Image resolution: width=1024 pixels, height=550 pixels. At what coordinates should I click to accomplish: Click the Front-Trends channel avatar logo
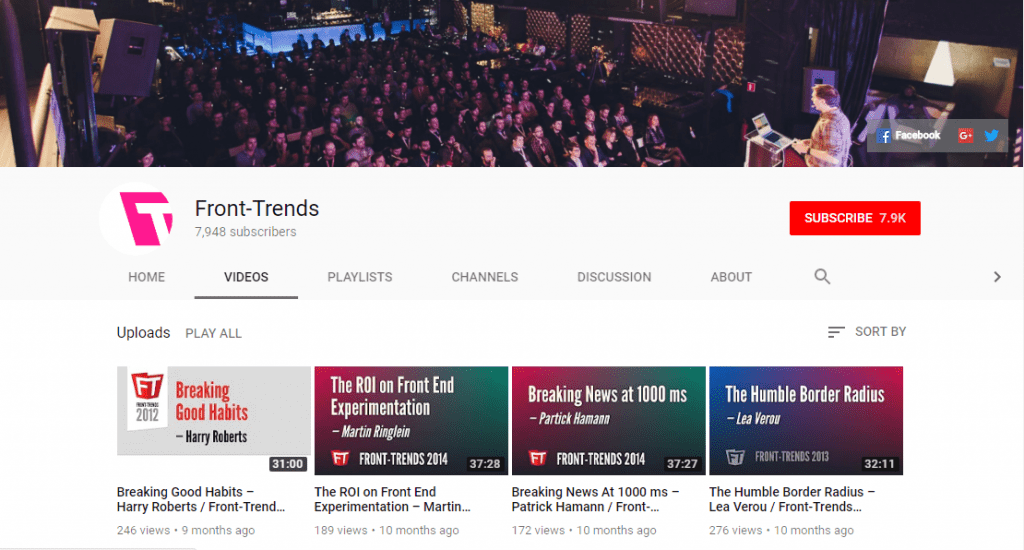pos(137,219)
